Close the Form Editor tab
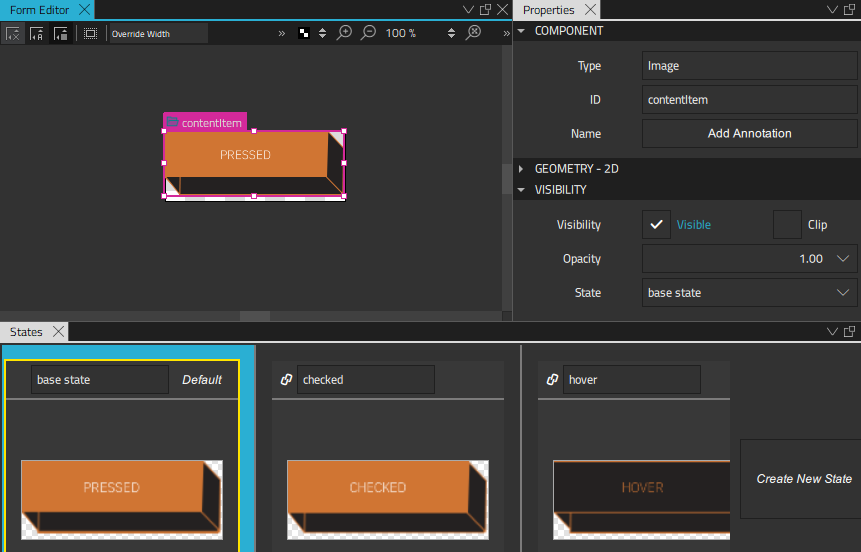The width and height of the screenshot is (861, 552). [x=85, y=10]
